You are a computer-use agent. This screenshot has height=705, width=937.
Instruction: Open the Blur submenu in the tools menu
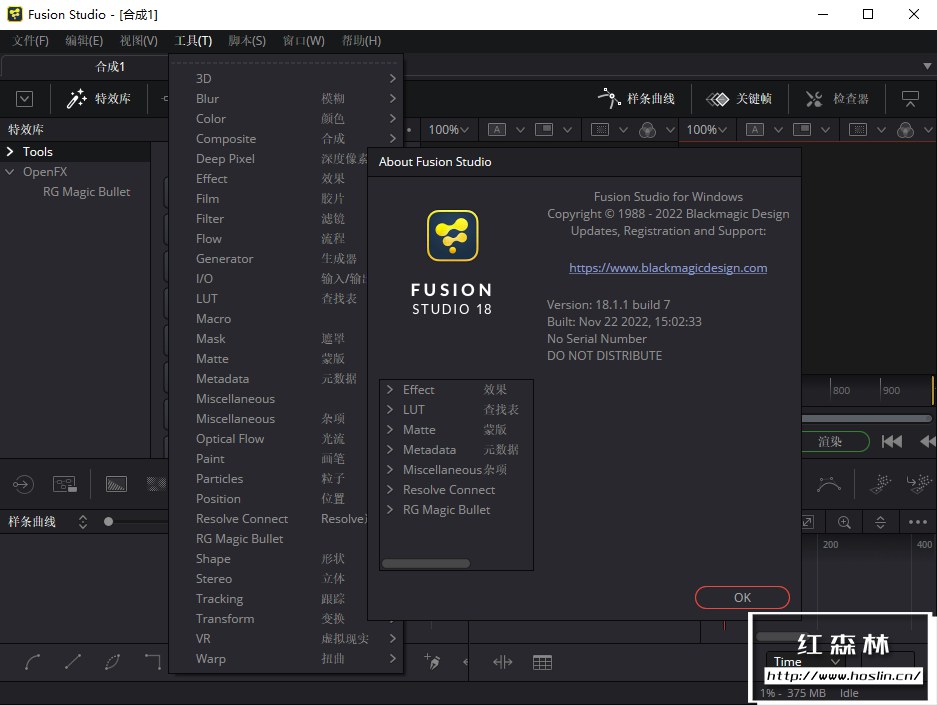click(x=286, y=99)
